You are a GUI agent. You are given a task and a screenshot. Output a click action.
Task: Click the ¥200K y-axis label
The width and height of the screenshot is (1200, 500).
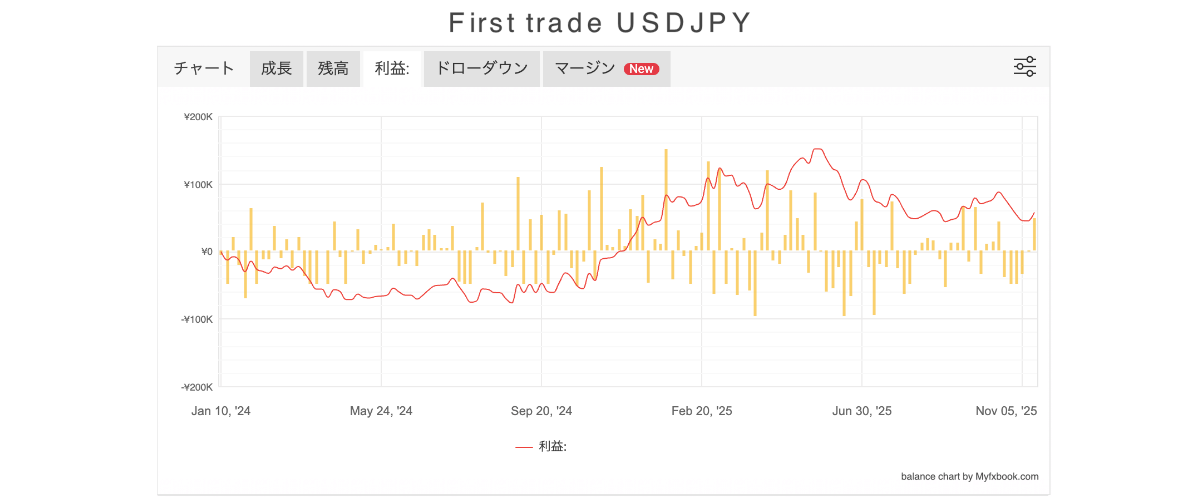pos(198,117)
